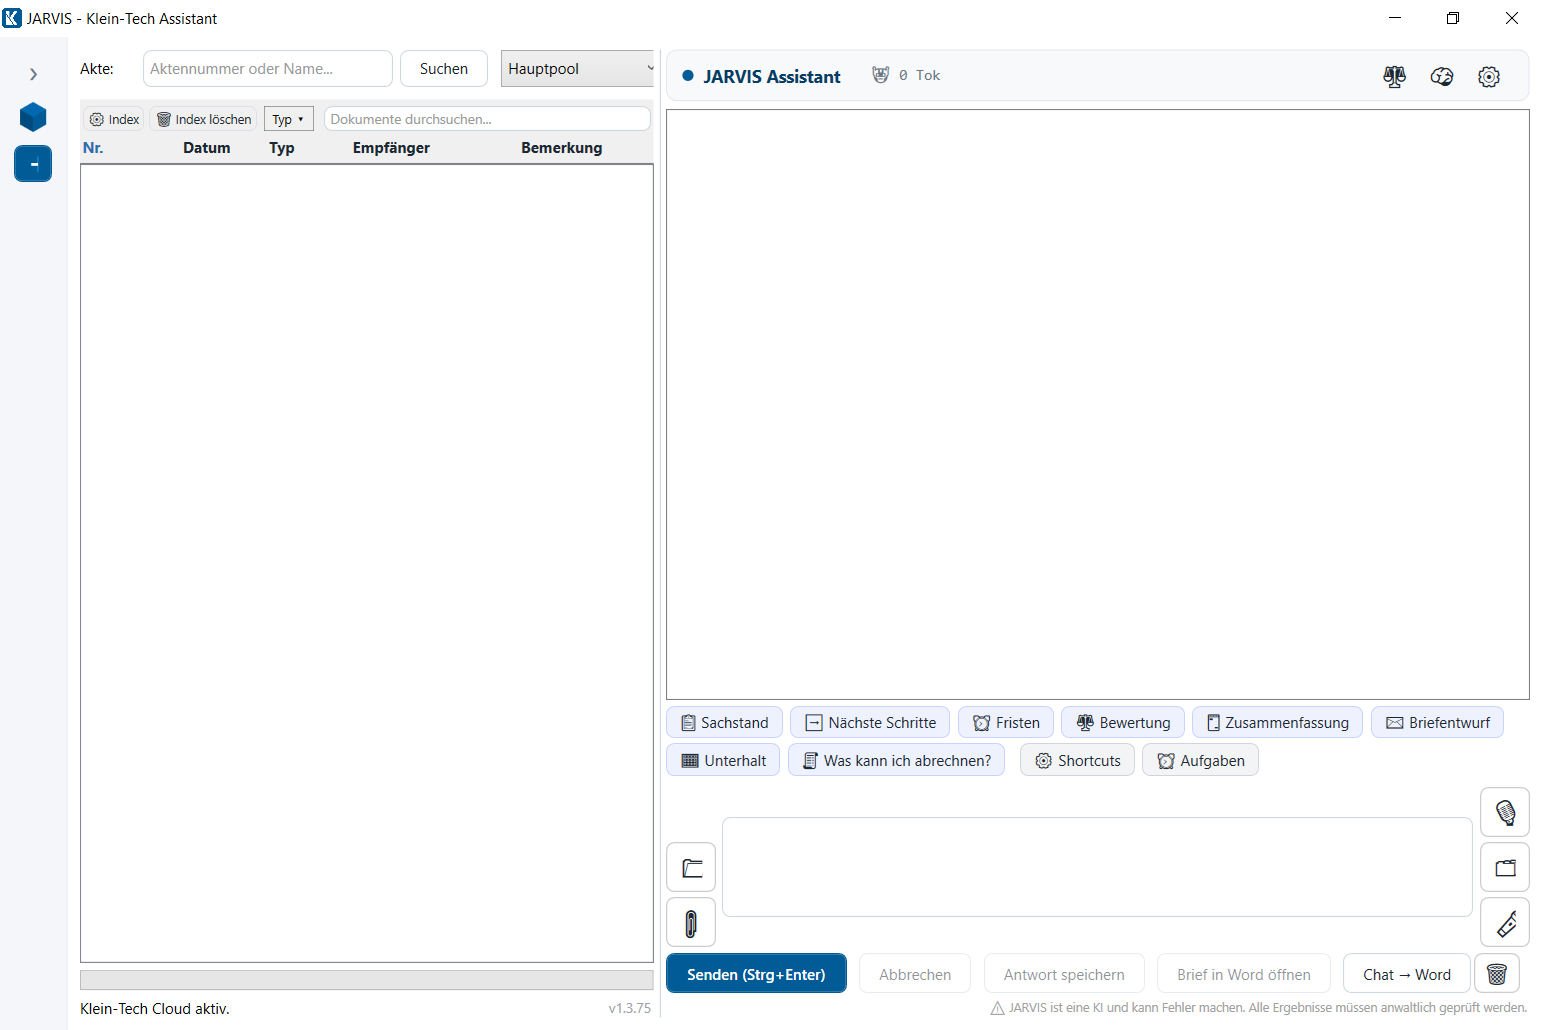Expand the sidebar with the chevron arrow
Image resolution: width=1542 pixels, height=1030 pixels.
tap(33, 74)
